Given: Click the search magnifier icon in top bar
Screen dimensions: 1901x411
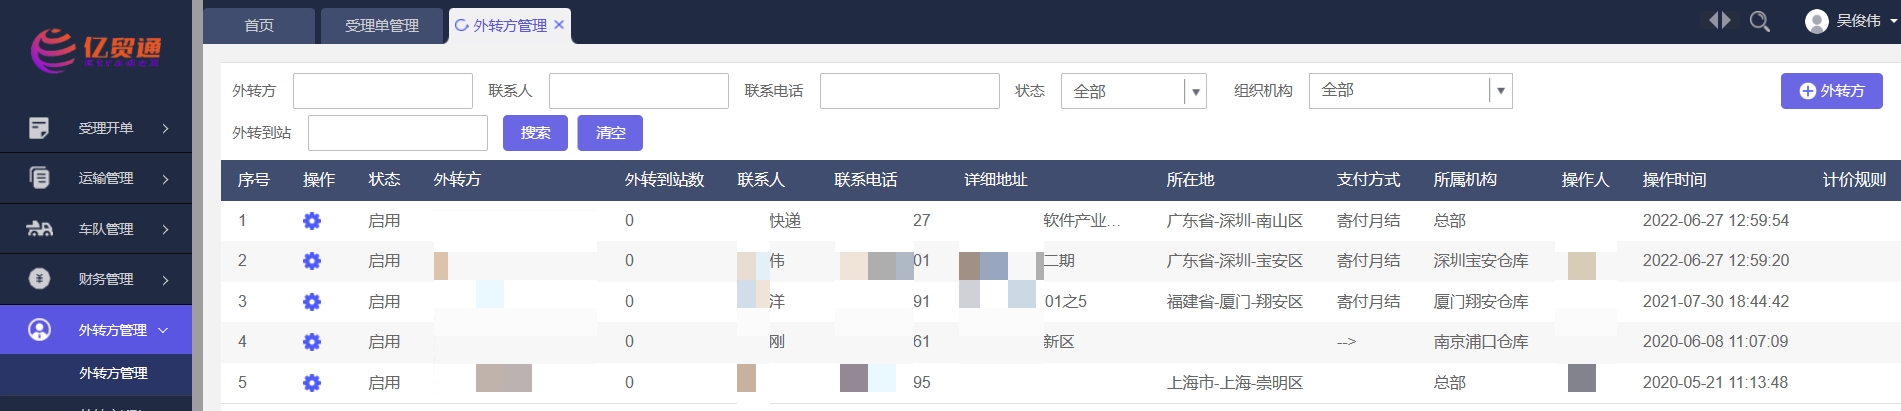Looking at the screenshot, I should pyautogui.click(x=1759, y=21).
